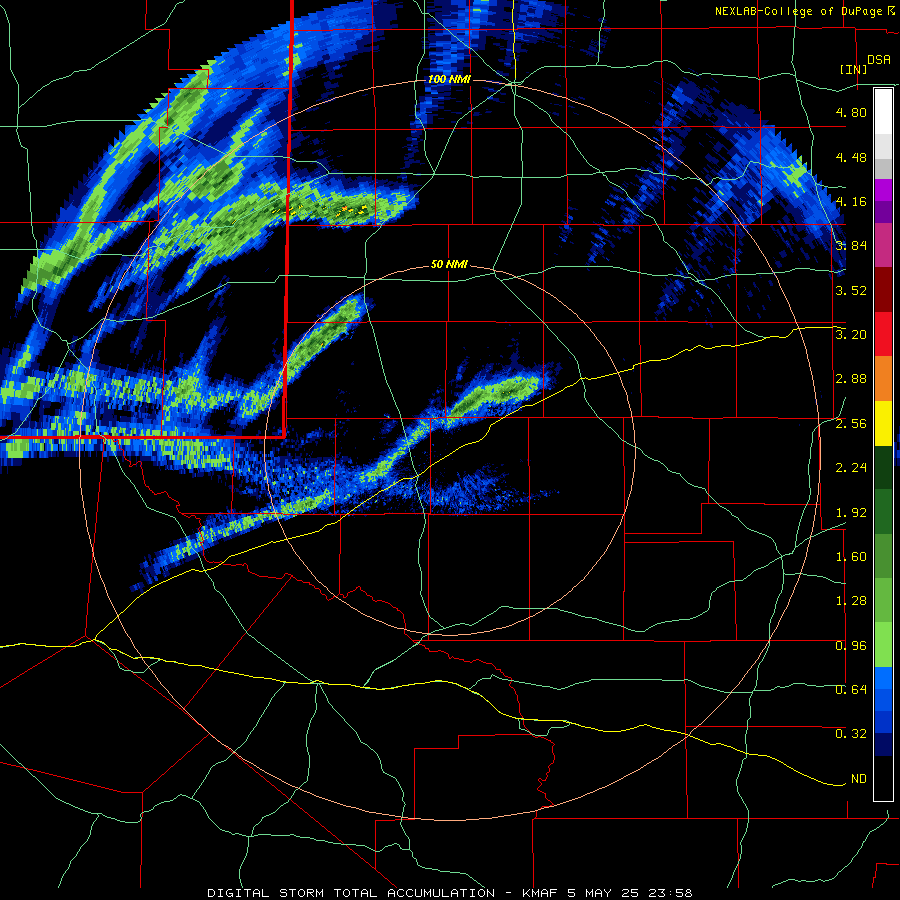
Task: Click the ND no-data legend label
Action: [859, 779]
